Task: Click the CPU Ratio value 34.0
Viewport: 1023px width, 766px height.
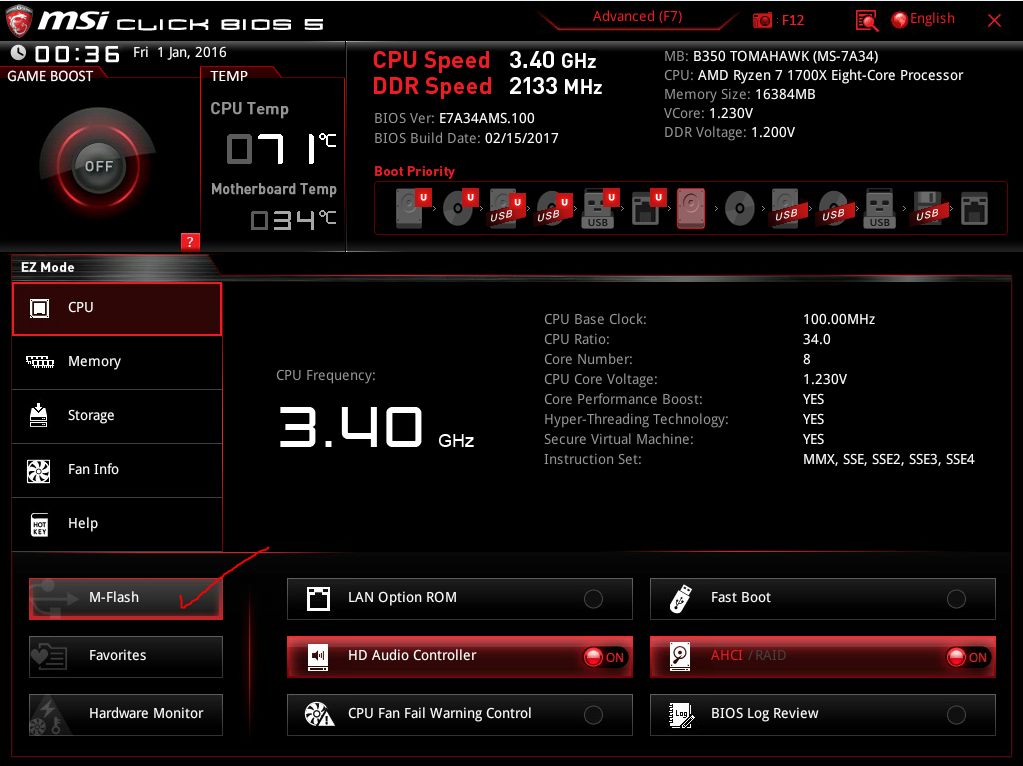Action: (816, 339)
